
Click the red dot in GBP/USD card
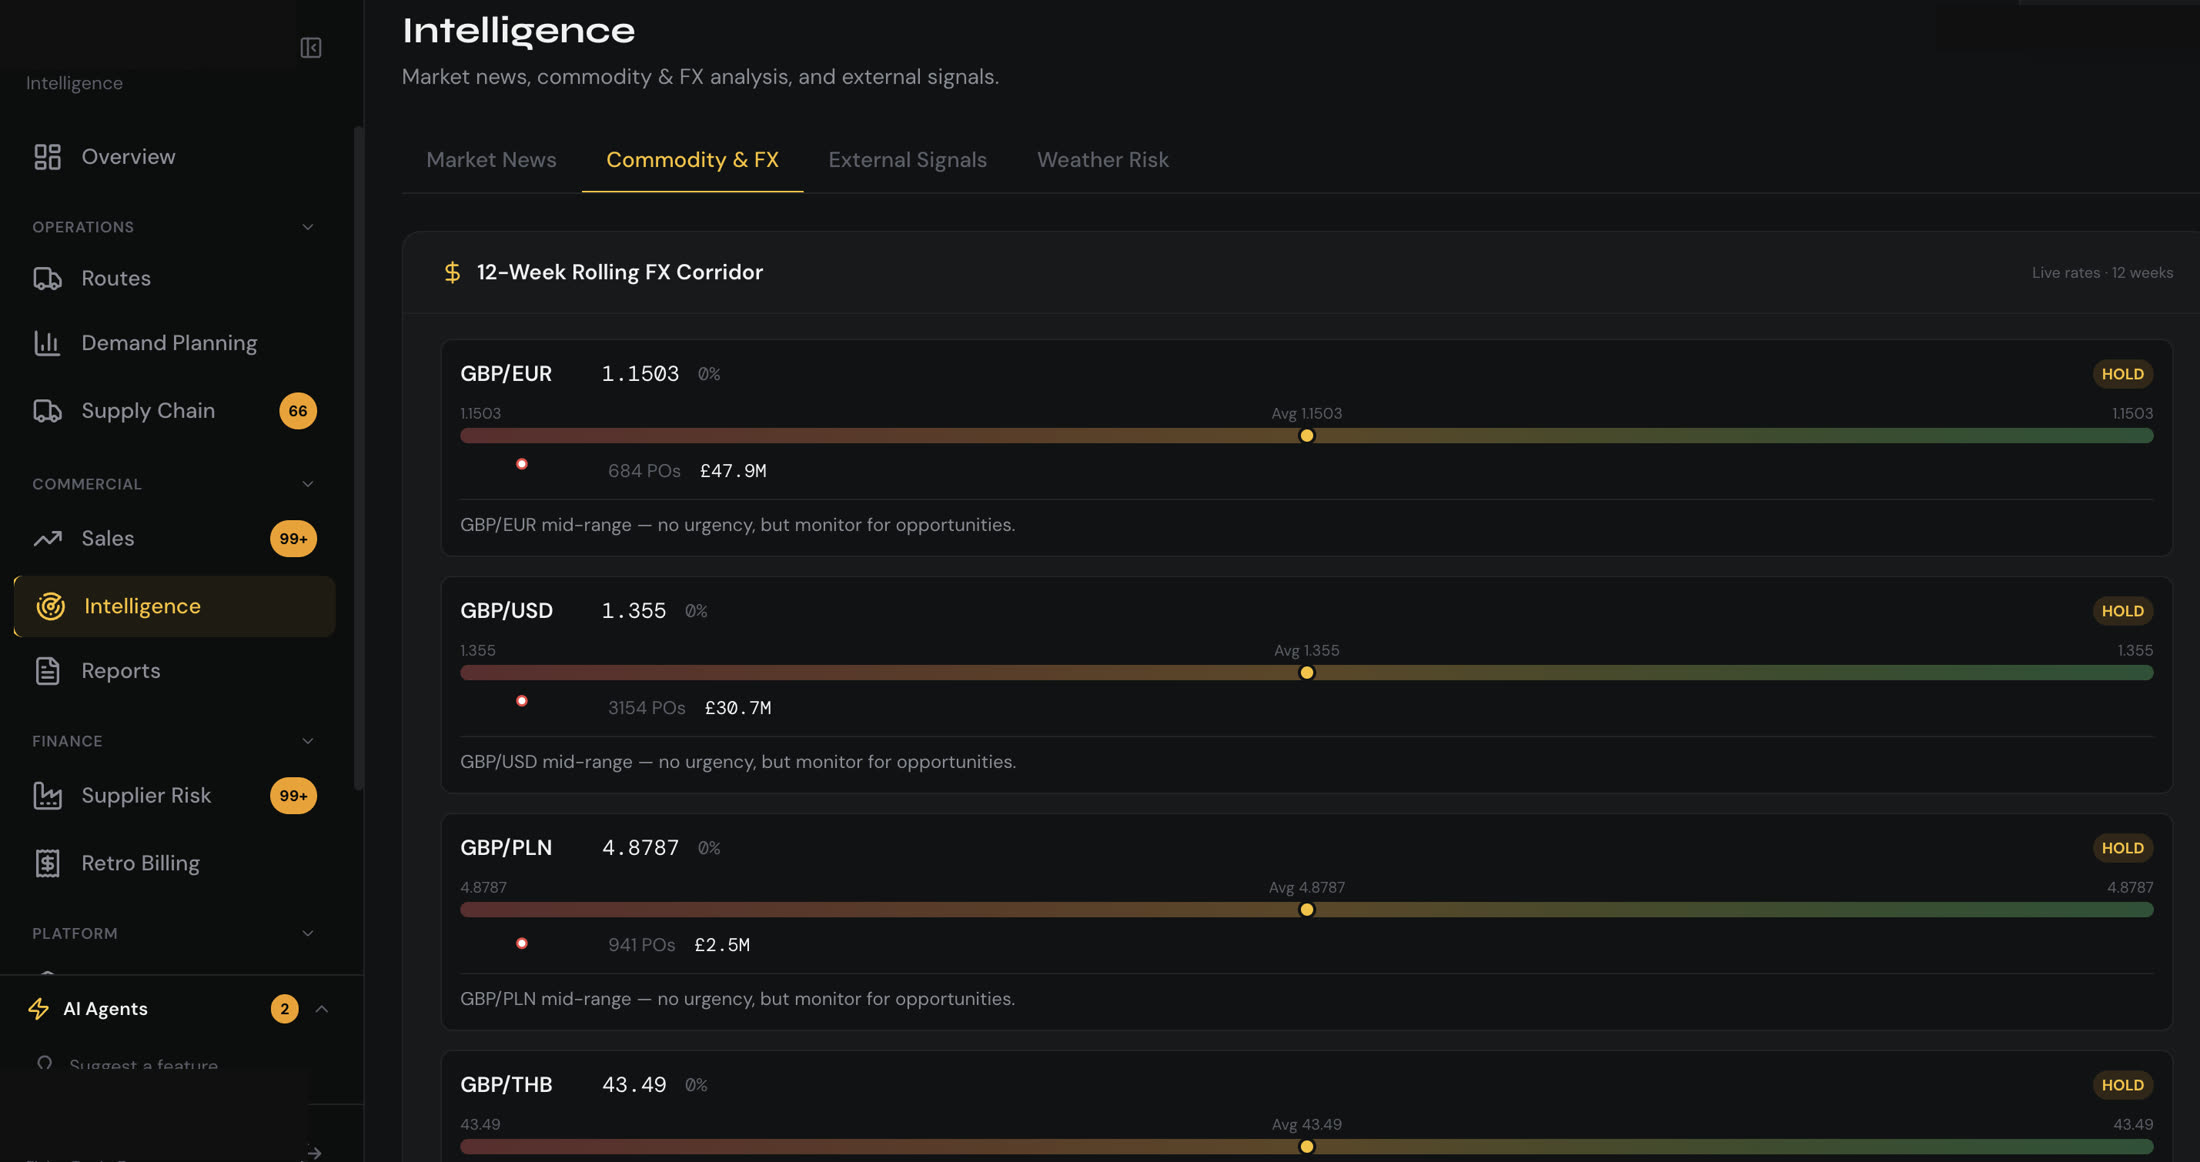(522, 701)
